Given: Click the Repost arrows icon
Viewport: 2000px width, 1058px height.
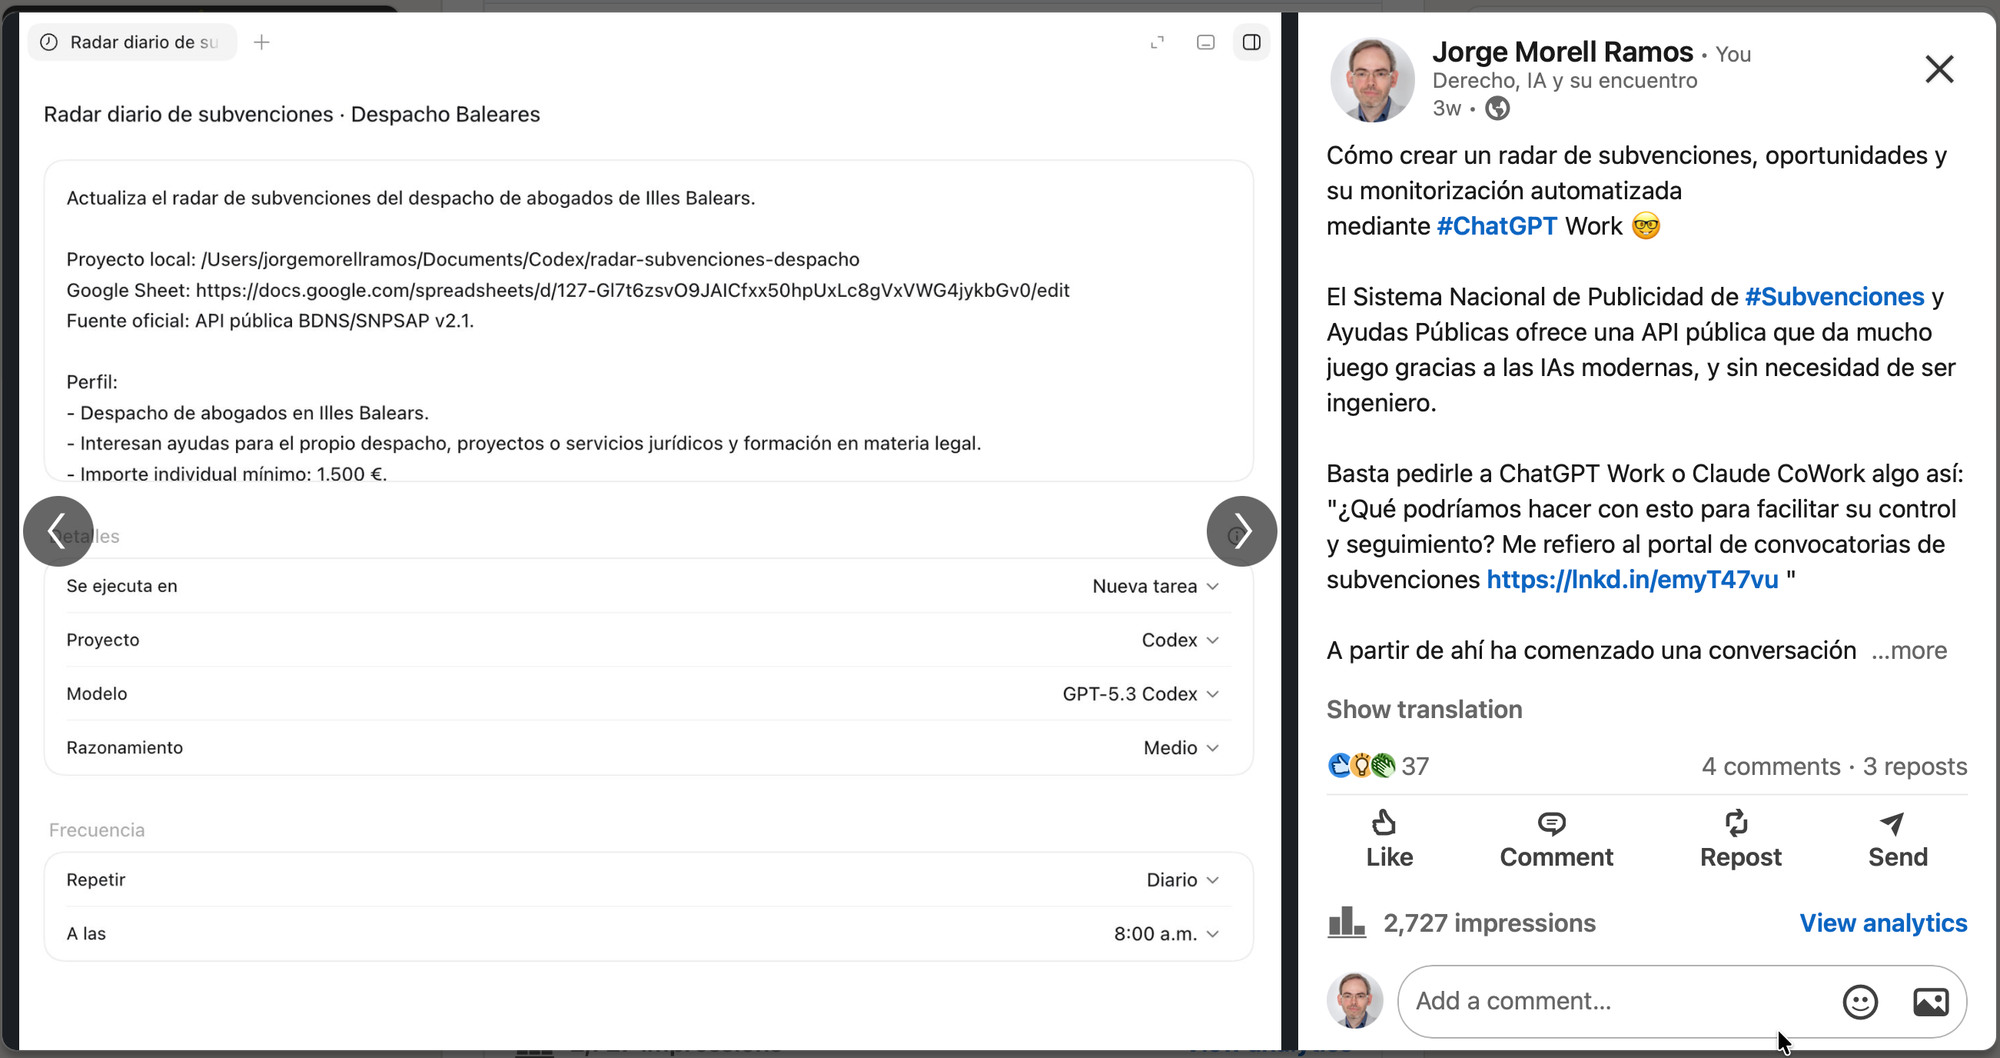Looking at the screenshot, I should [1737, 823].
